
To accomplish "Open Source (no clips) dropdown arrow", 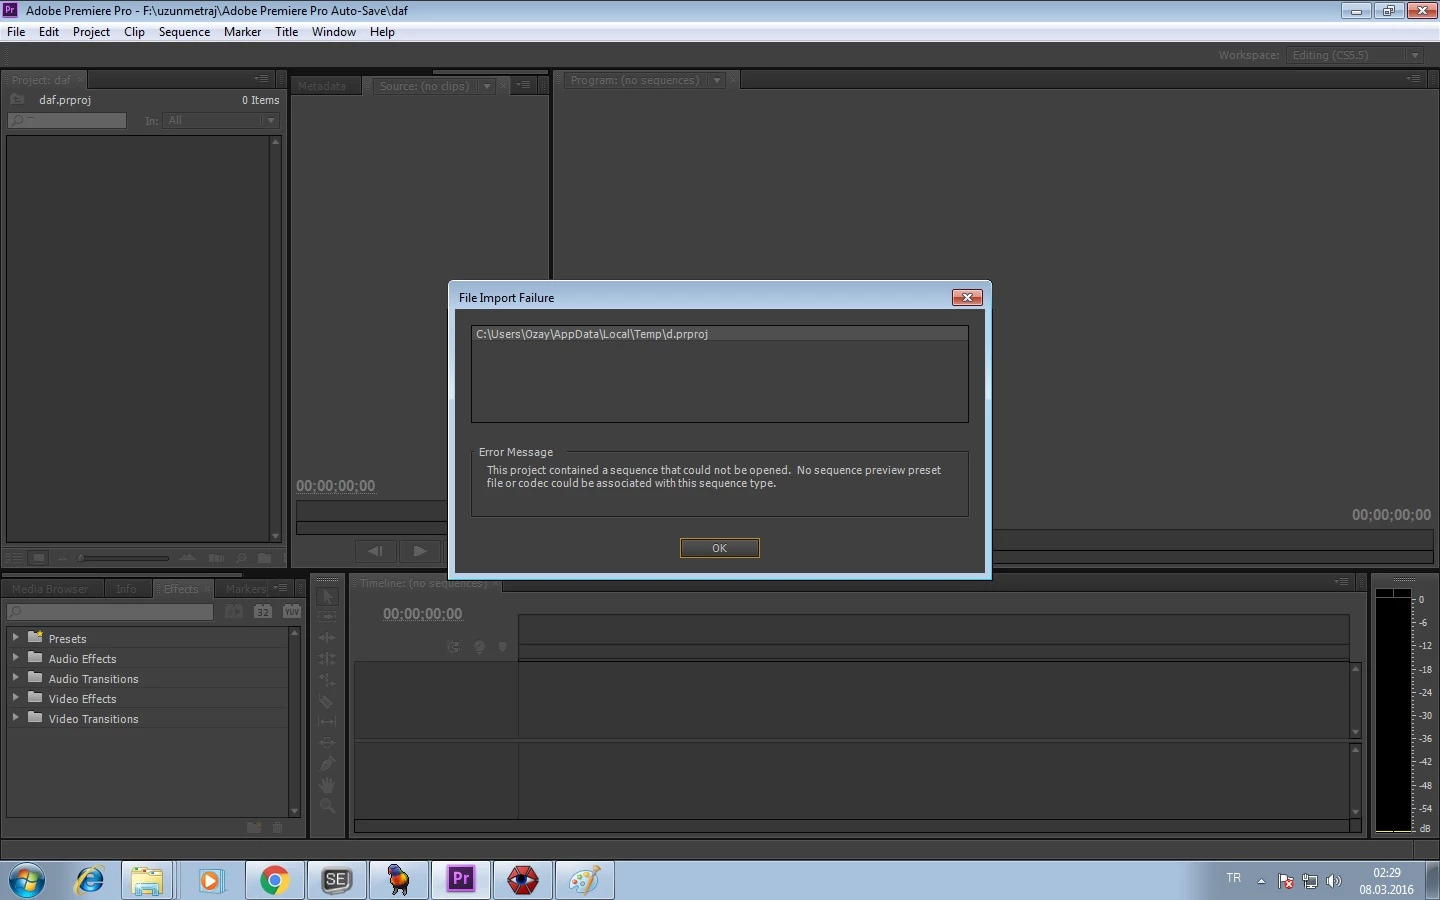I will pyautogui.click(x=487, y=86).
